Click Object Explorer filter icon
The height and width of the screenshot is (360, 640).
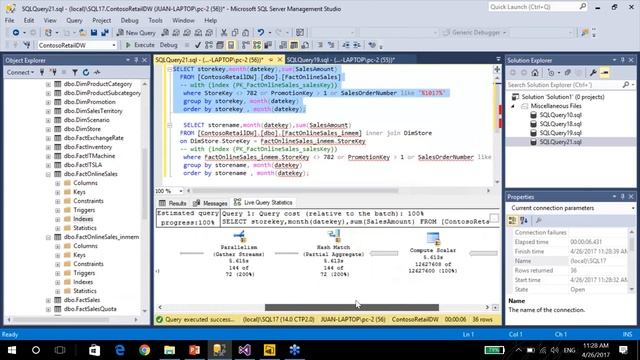tap(75, 72)
